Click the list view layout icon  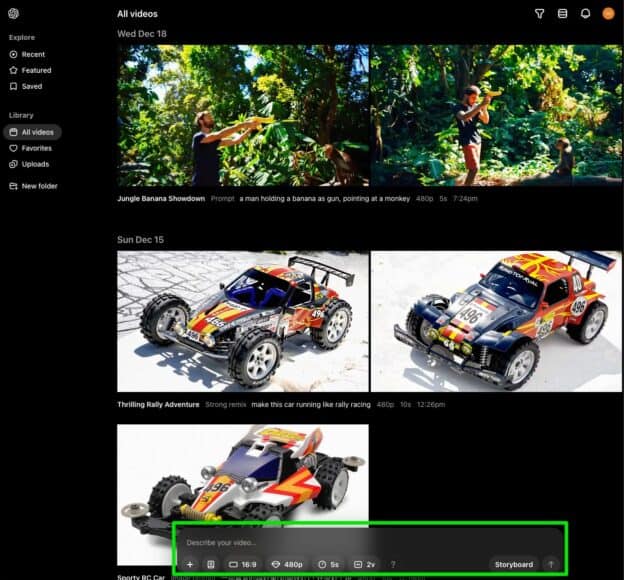[562, 14]
